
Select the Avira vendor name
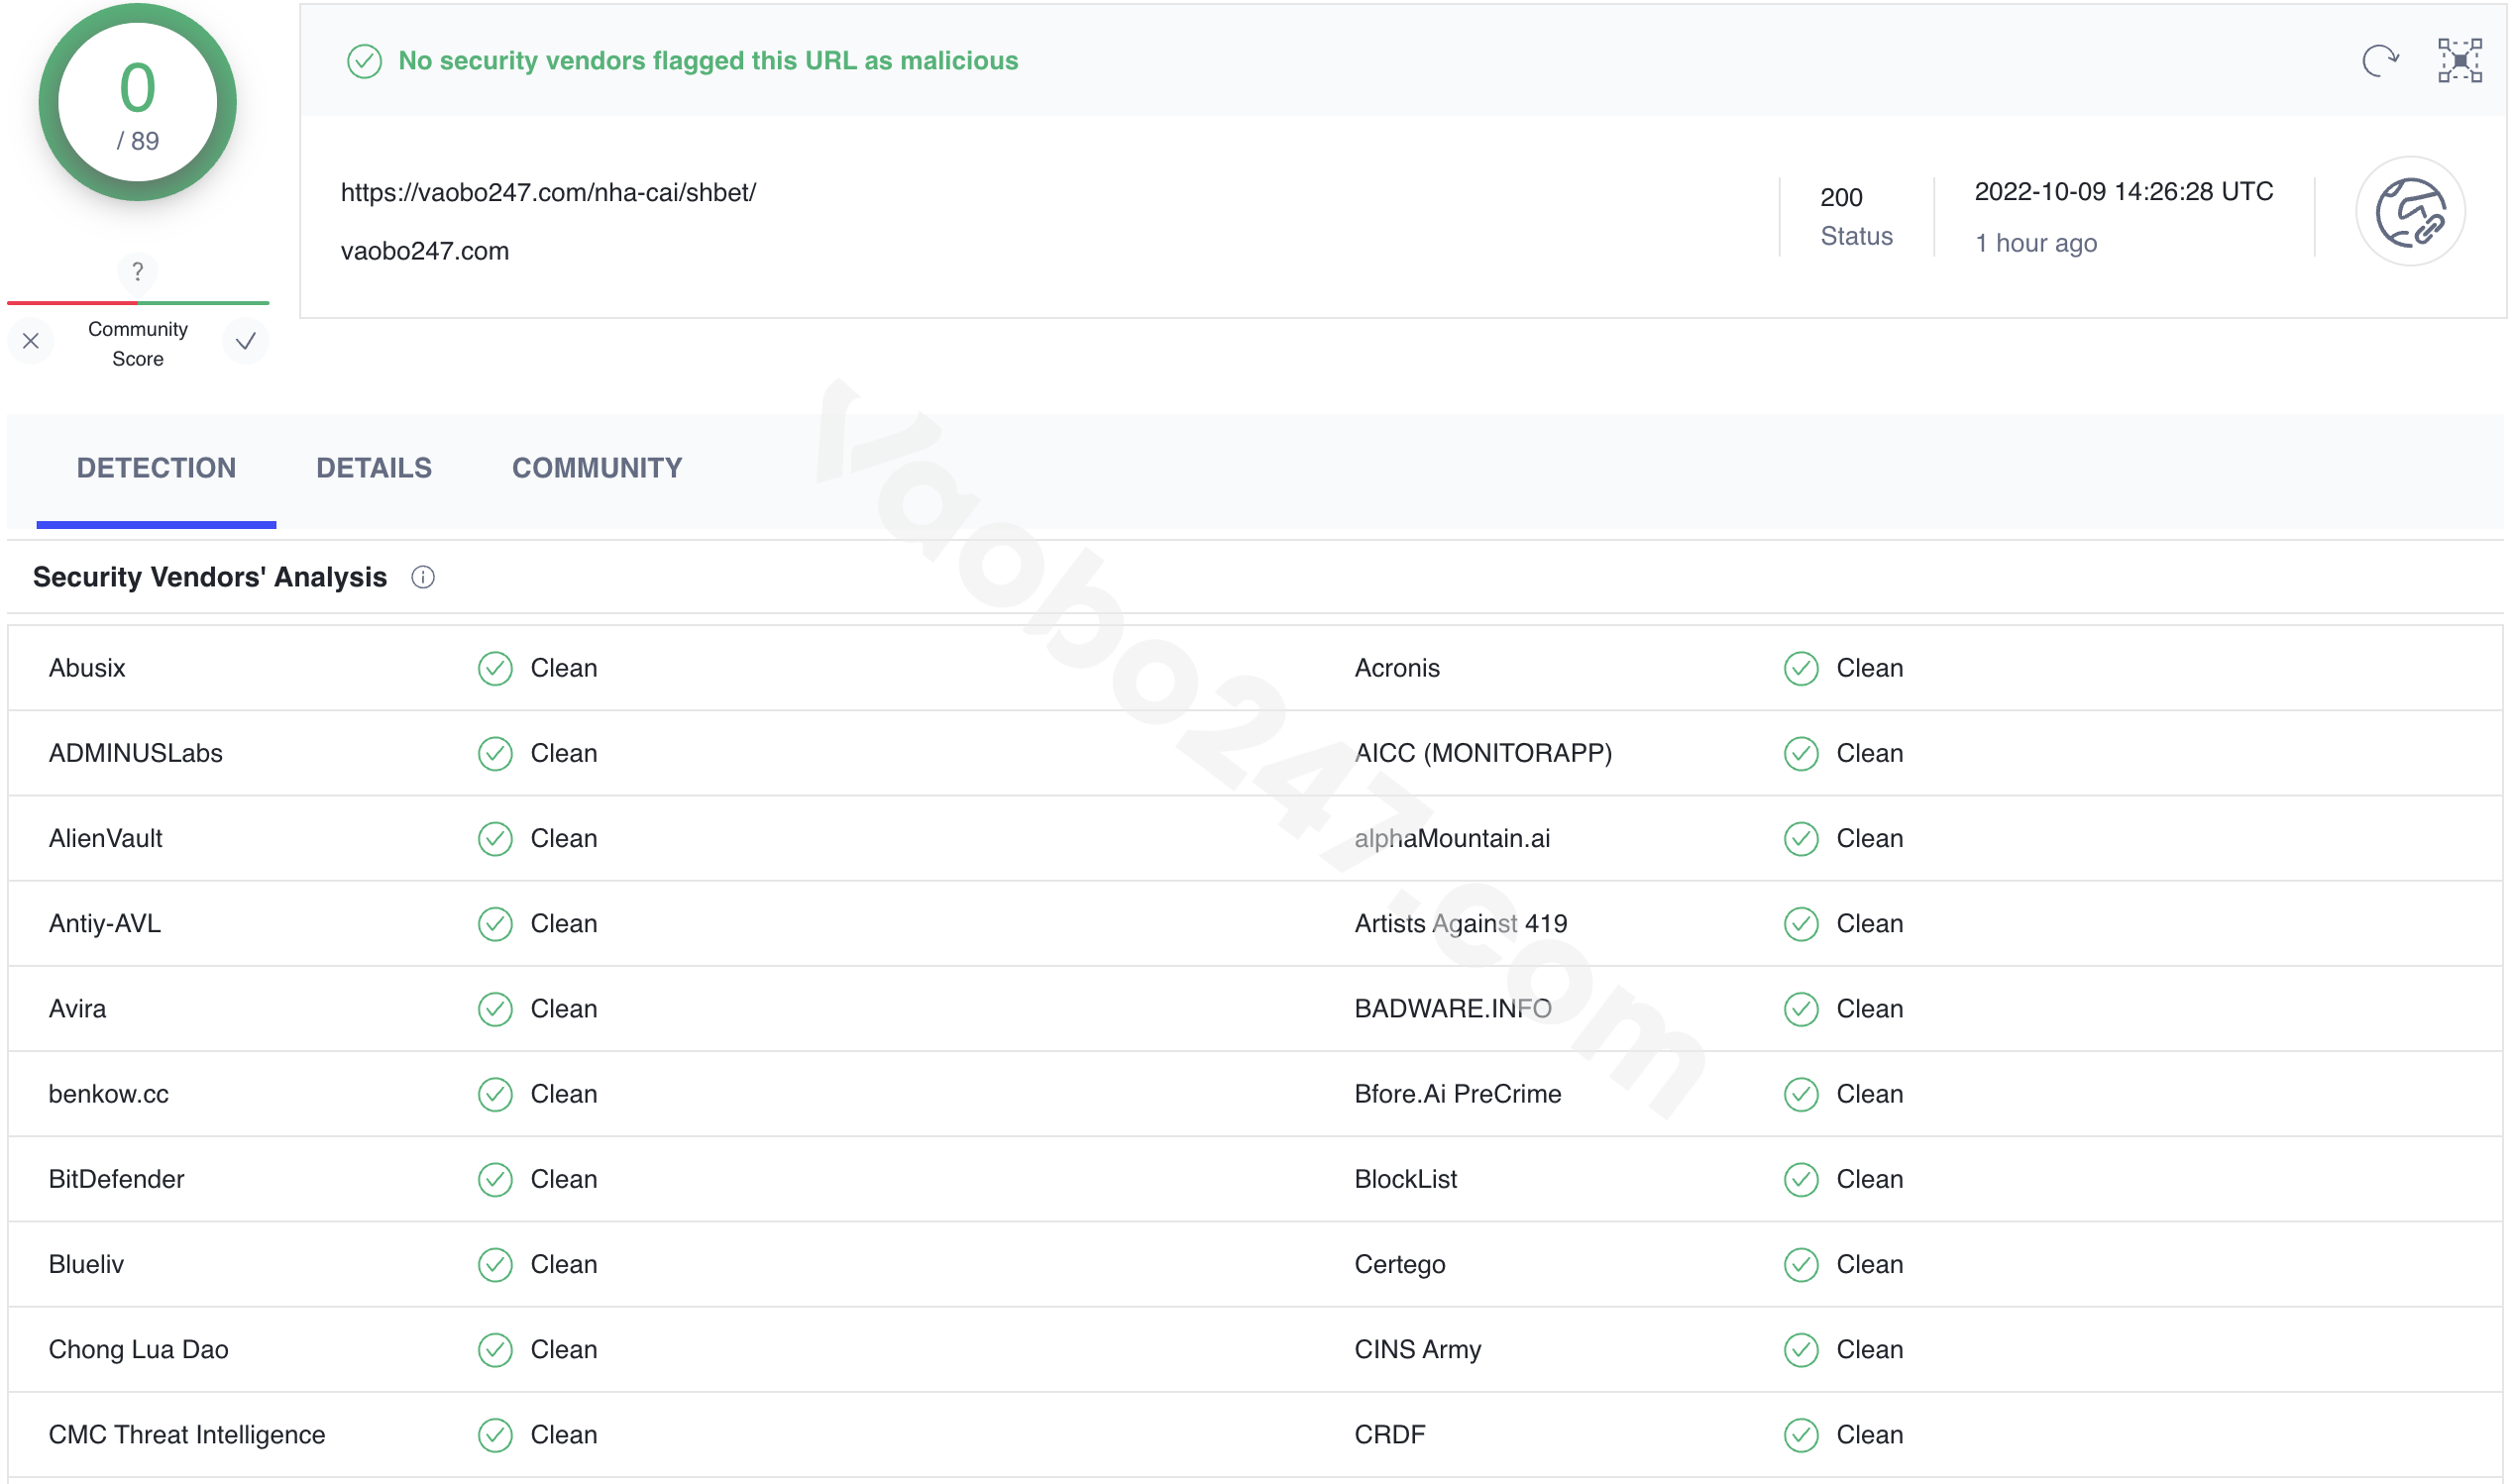(x=77, y=1009)
